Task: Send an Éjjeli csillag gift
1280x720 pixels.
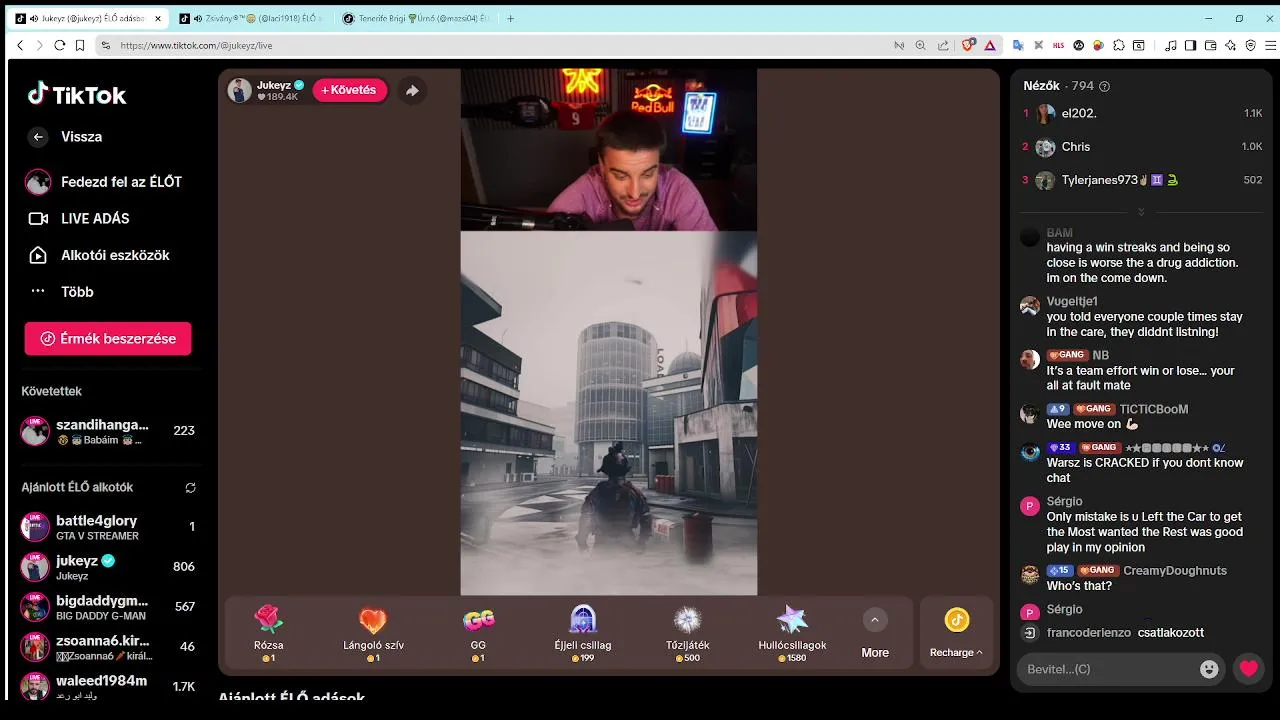Action: [583, 633]
